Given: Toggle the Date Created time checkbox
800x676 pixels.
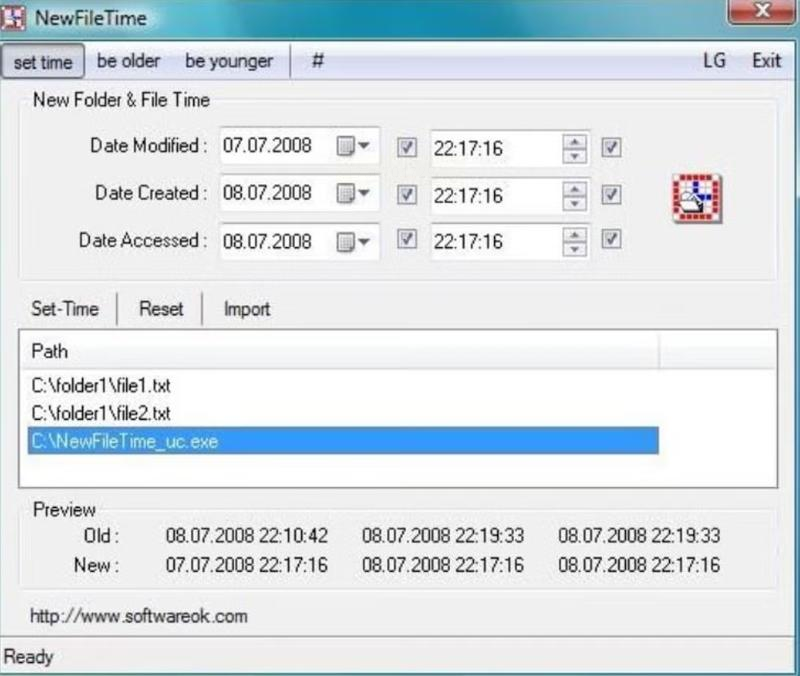Looking at the screenshot, I should click(611, 194).
